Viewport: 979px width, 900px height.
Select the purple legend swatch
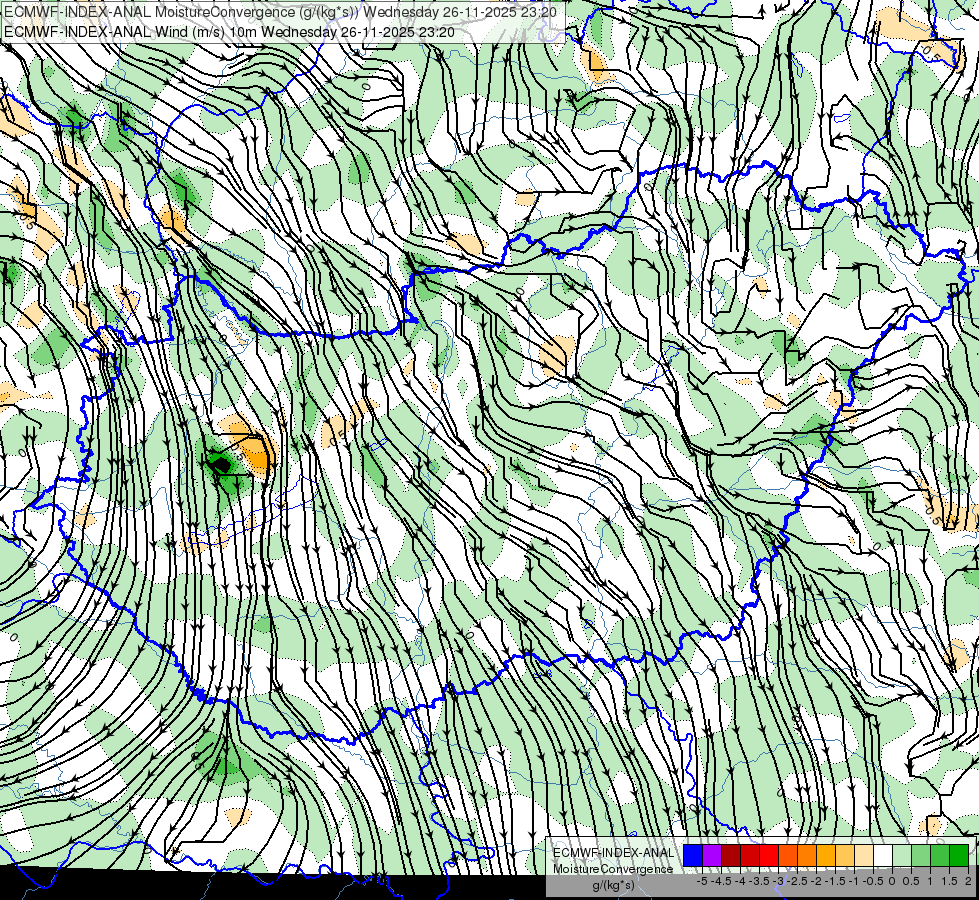712,855
